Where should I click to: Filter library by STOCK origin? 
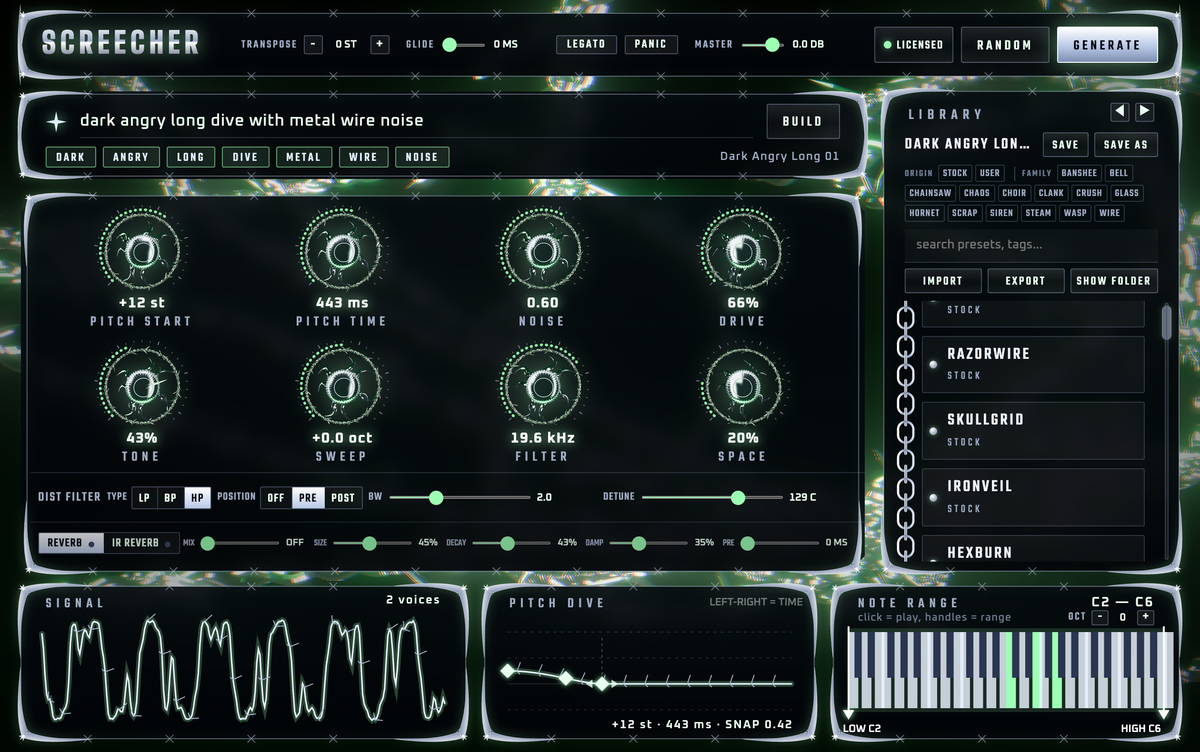955,173
